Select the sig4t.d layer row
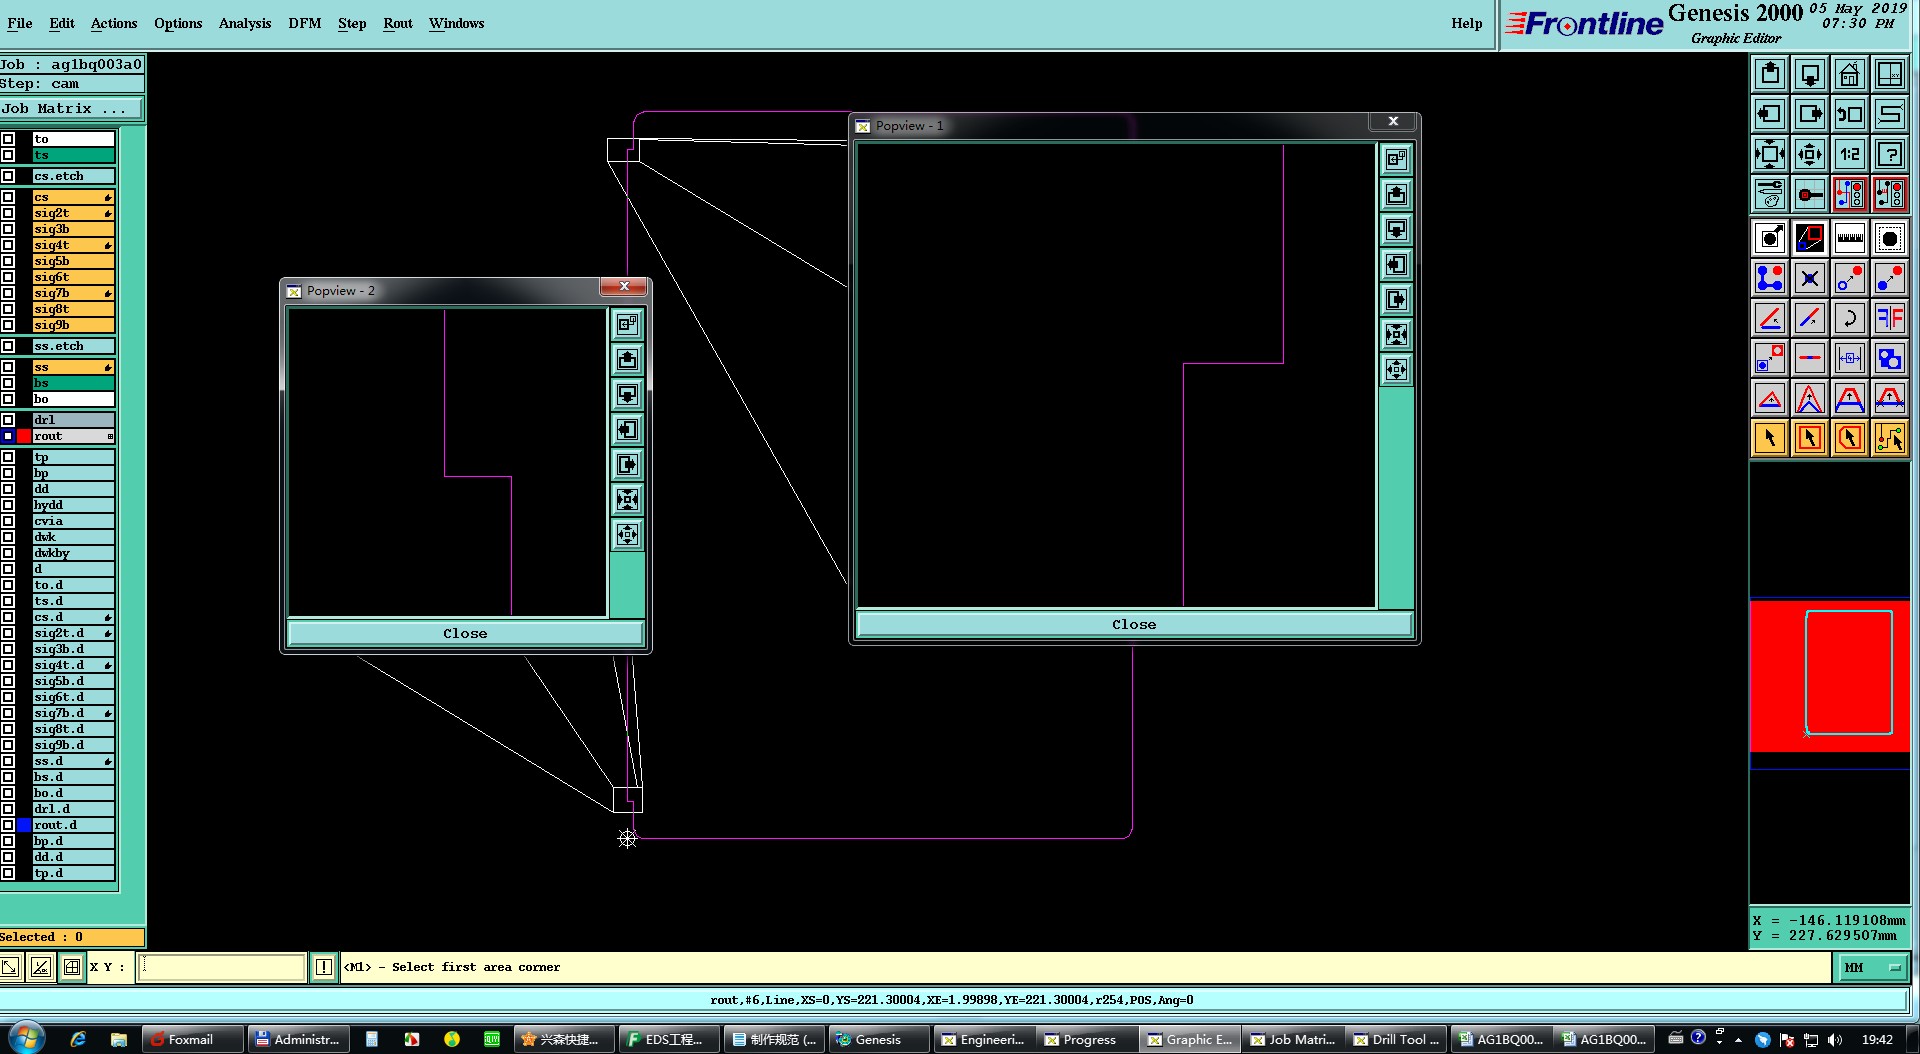The image size is (1920, 1054). tap(73, 665)
